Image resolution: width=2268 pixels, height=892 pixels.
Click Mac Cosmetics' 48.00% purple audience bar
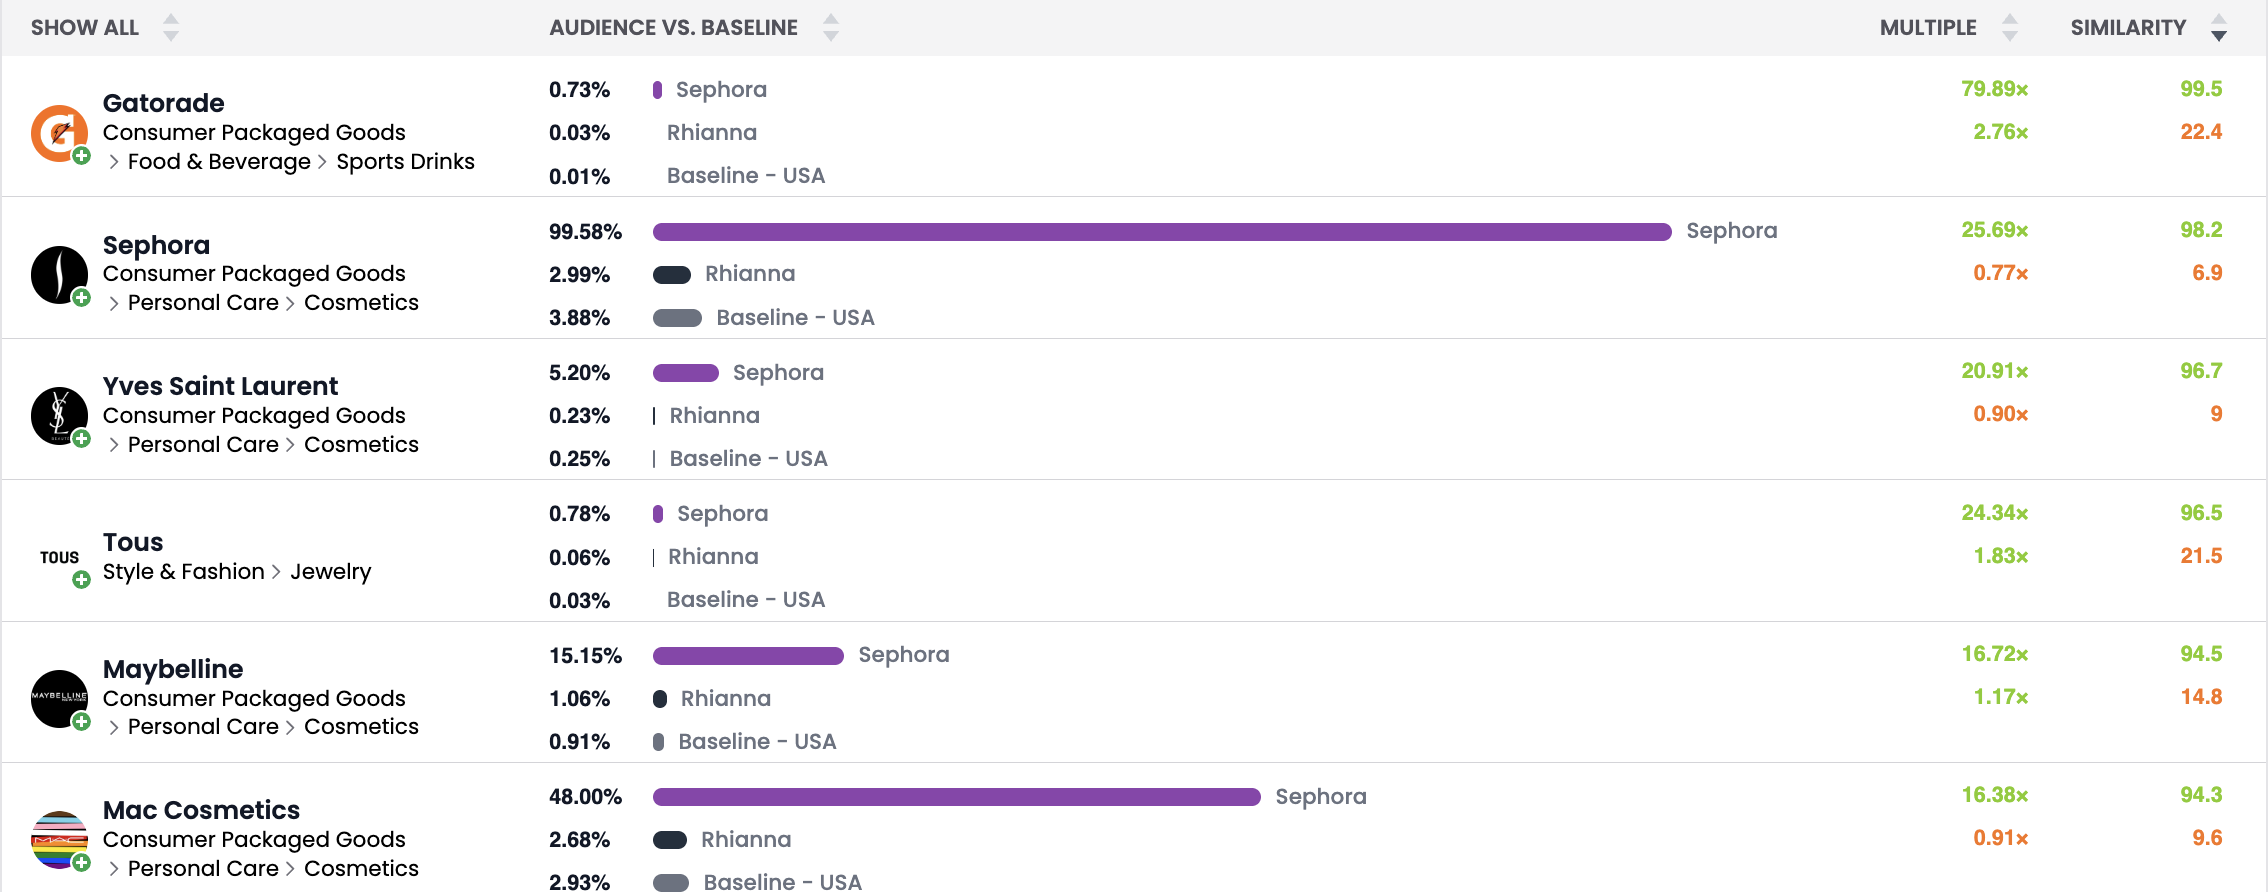click(x=956, y=797)
